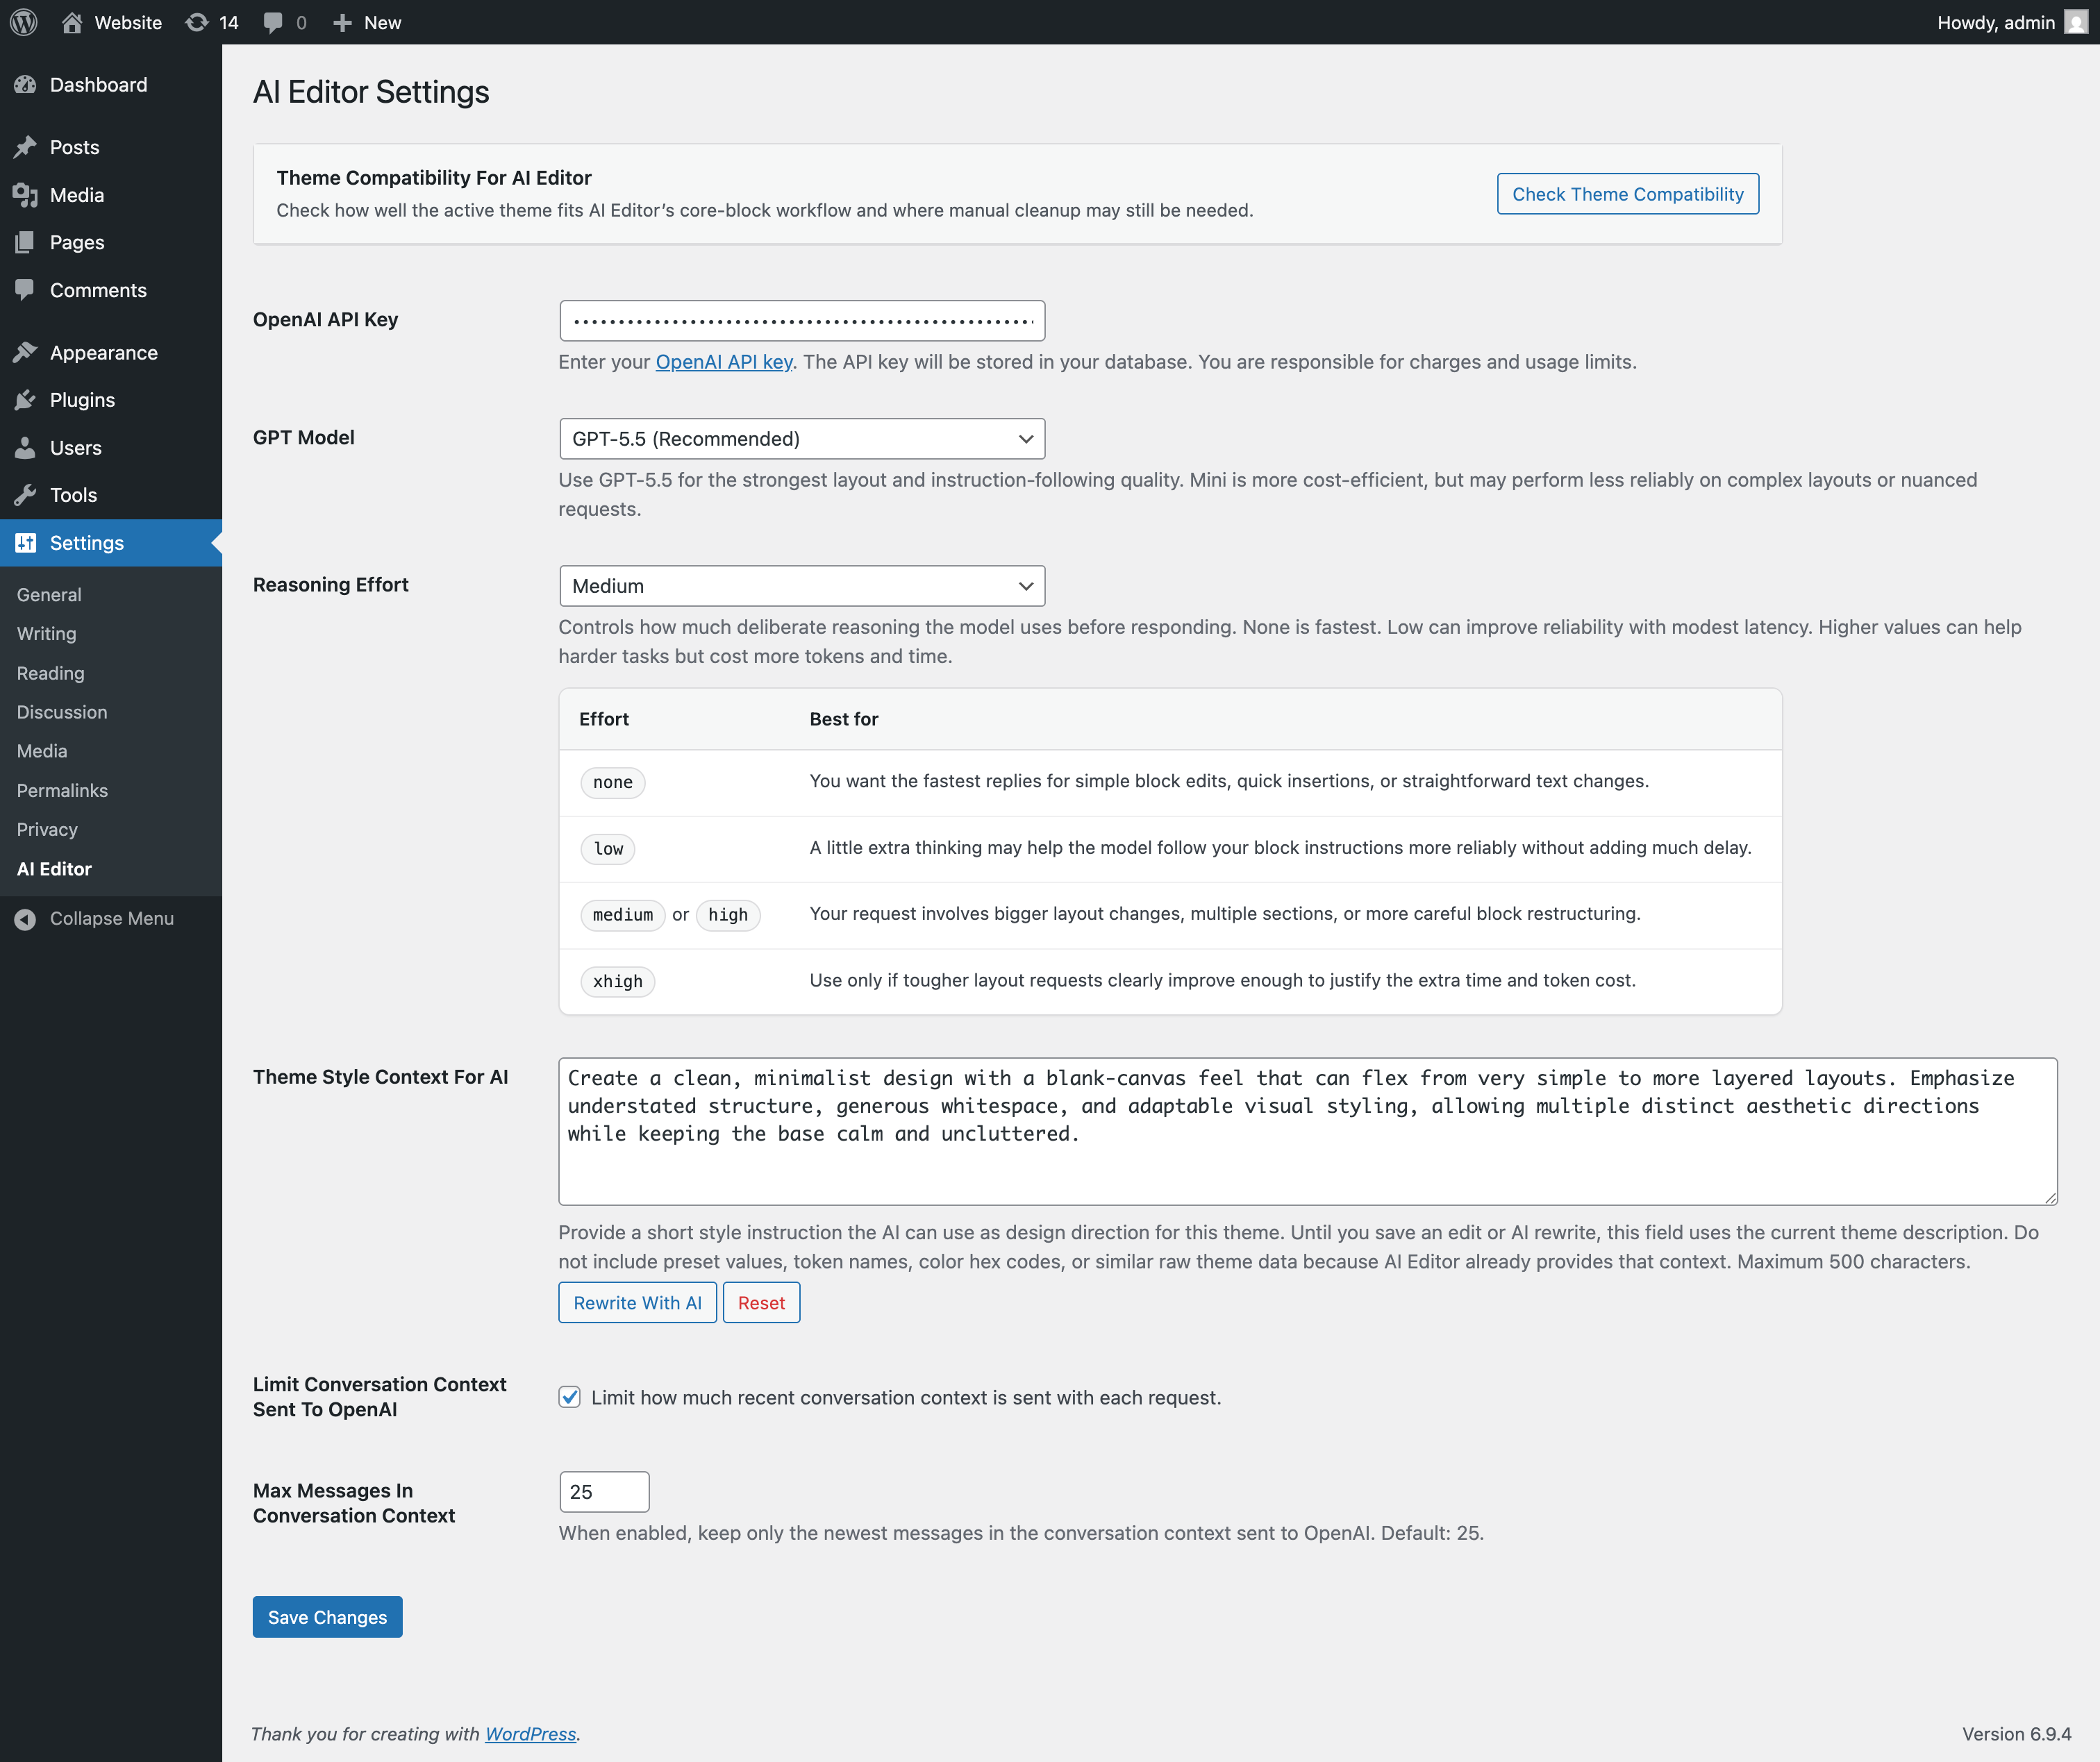Click the Posts pushpin icon
Image resolution: width=2100 pixels, height=1762 pixels.
pyautogui.click(x=25, y=147)
